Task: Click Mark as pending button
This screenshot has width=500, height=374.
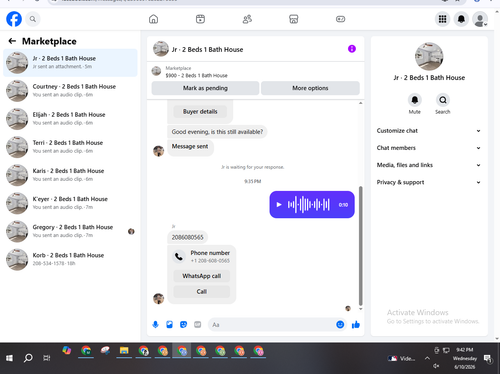Action: (x=205, y=88)
